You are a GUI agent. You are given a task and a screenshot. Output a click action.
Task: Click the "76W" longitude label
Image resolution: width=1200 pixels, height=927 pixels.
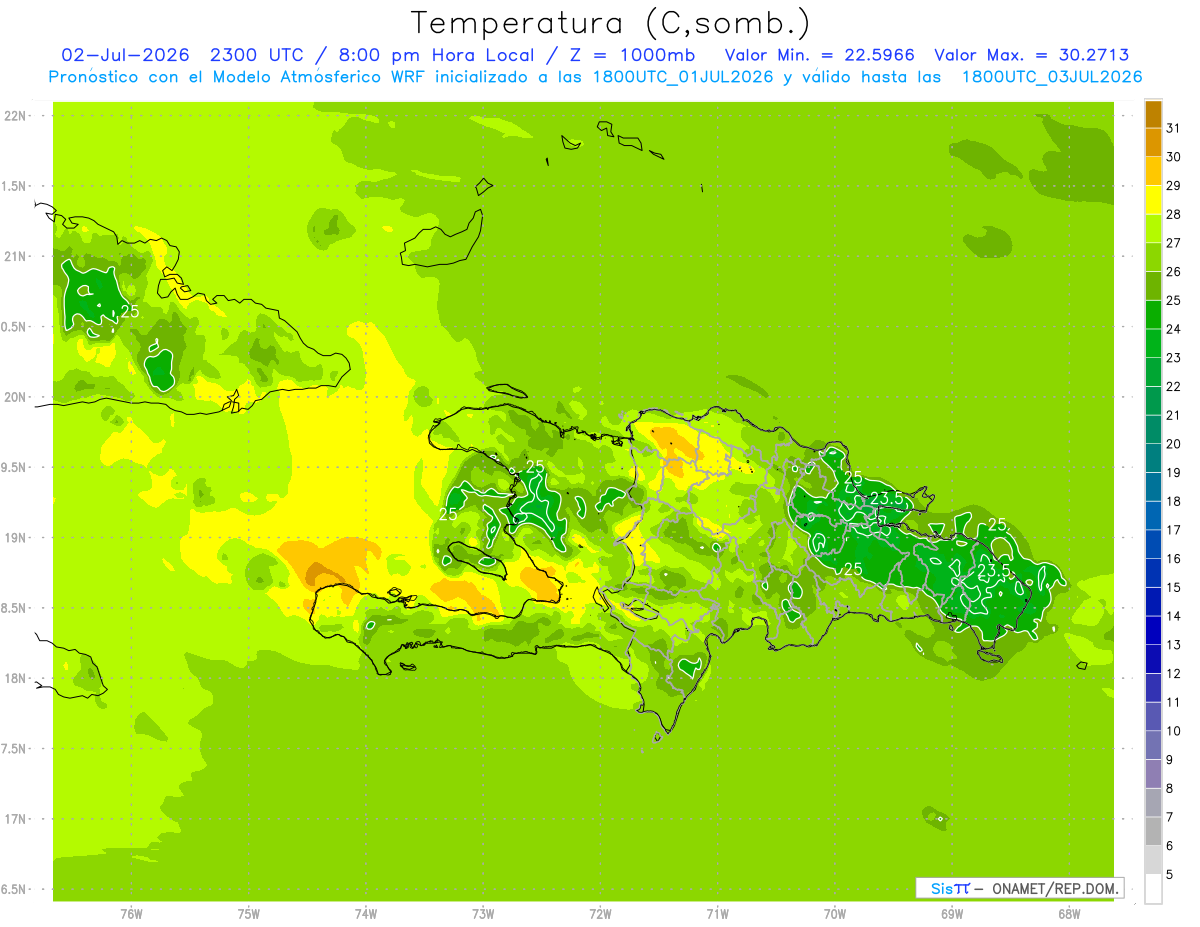131,914
